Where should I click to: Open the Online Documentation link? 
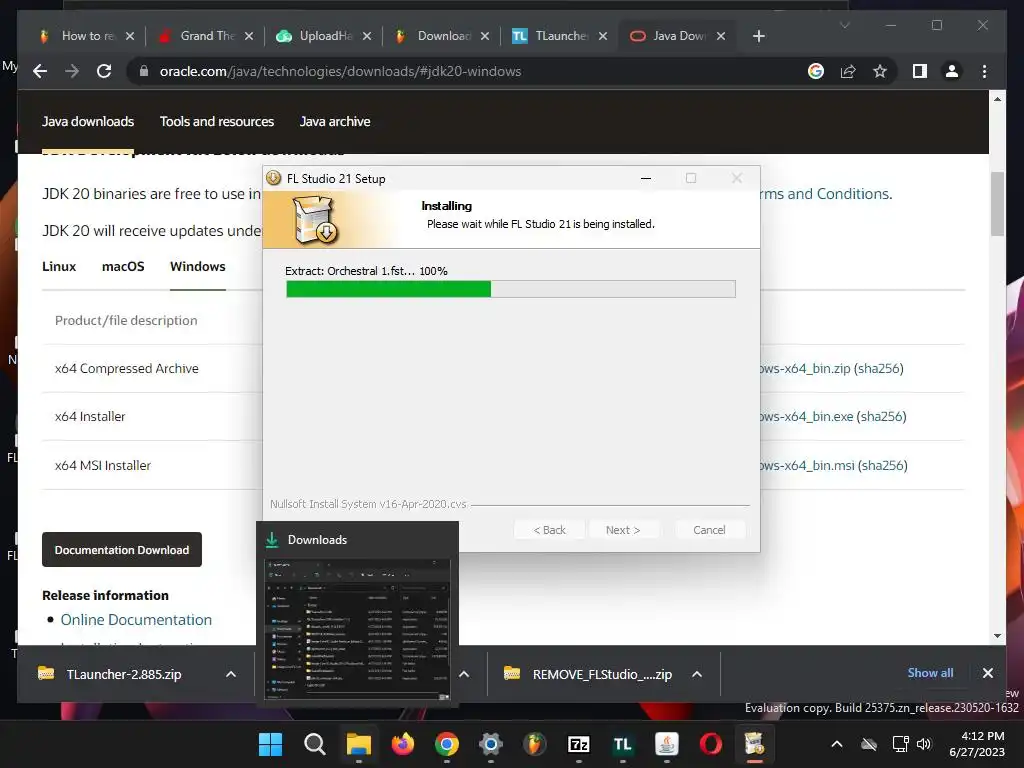[136, 620]
